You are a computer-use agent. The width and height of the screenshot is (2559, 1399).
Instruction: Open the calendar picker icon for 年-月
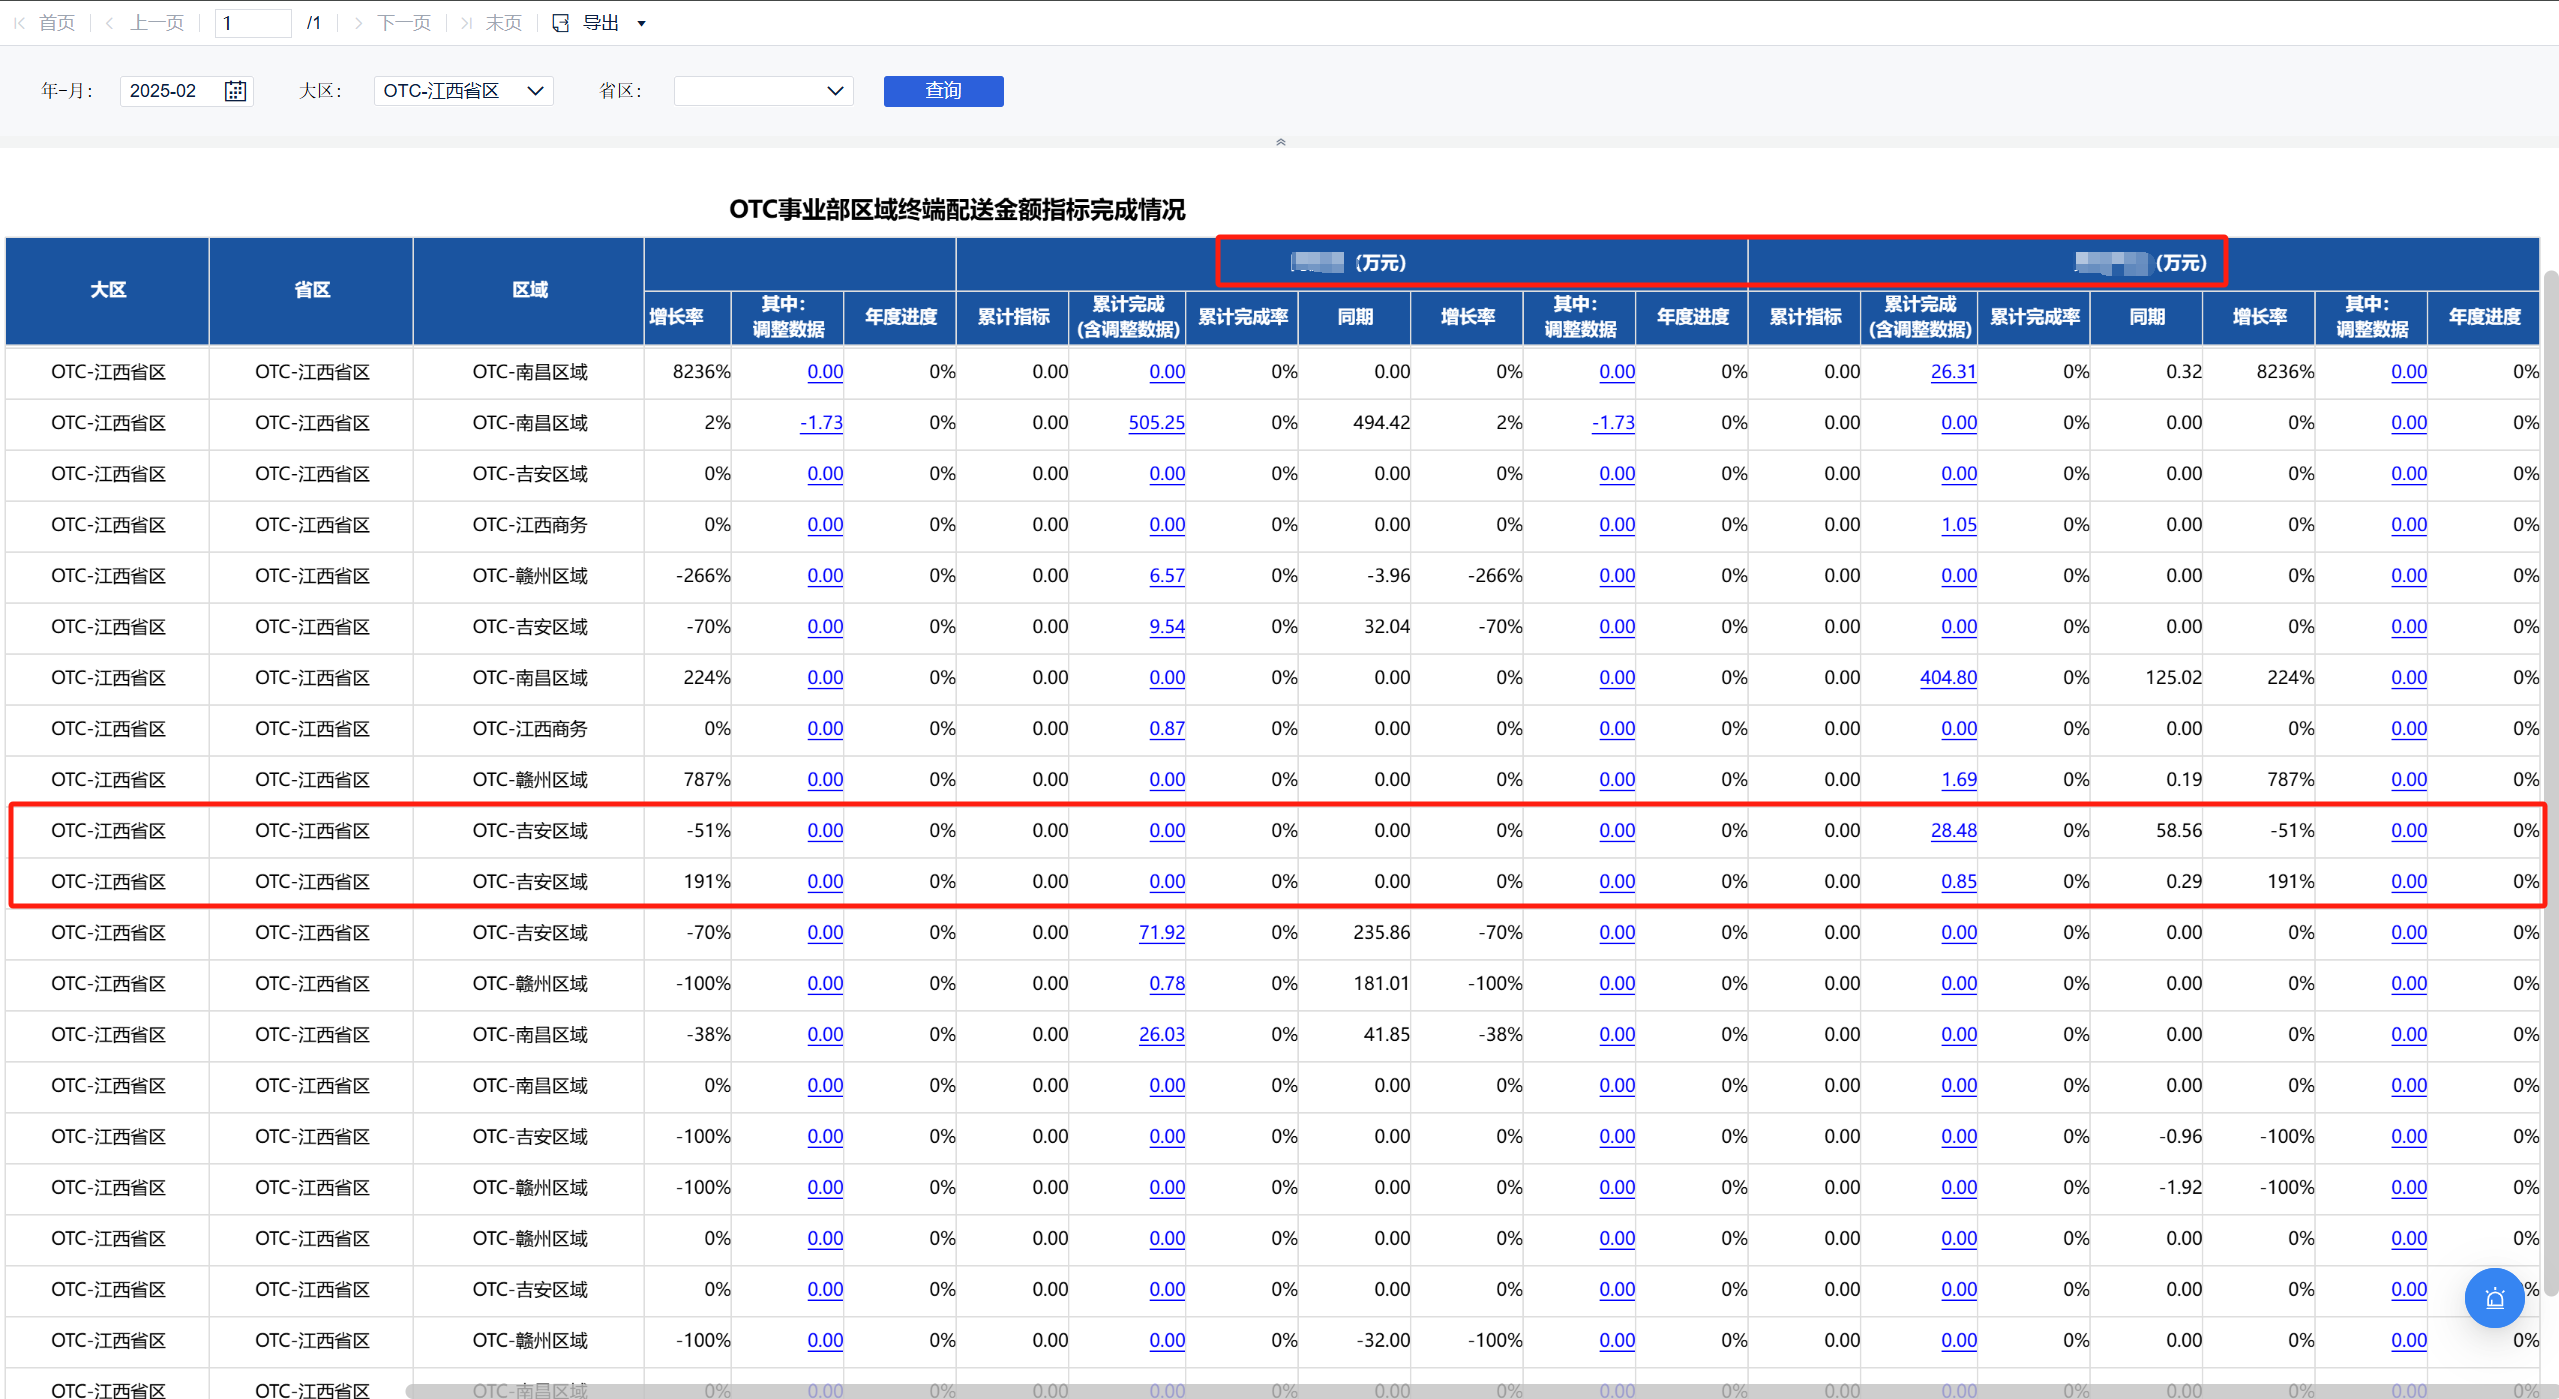coord(235,91)
